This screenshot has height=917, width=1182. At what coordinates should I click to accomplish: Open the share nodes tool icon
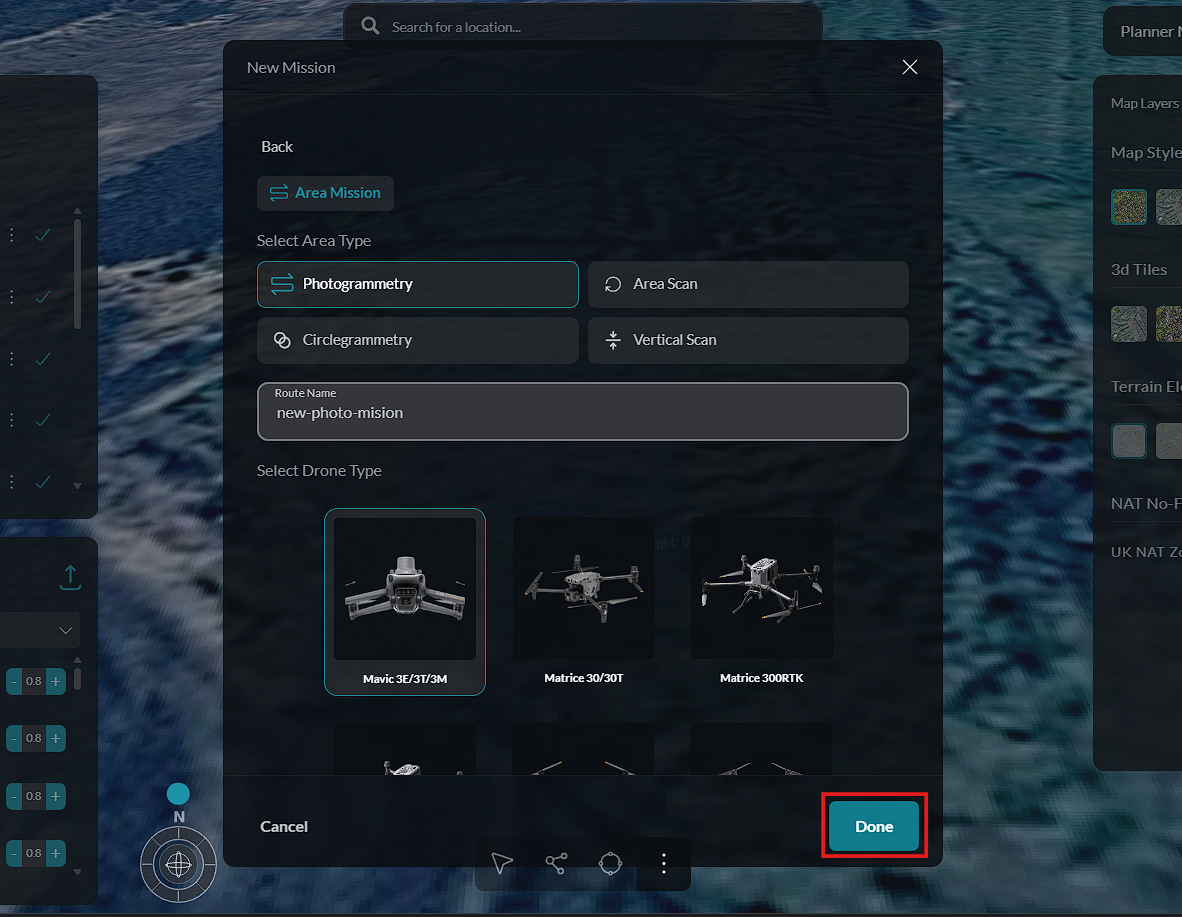[556, 863]
